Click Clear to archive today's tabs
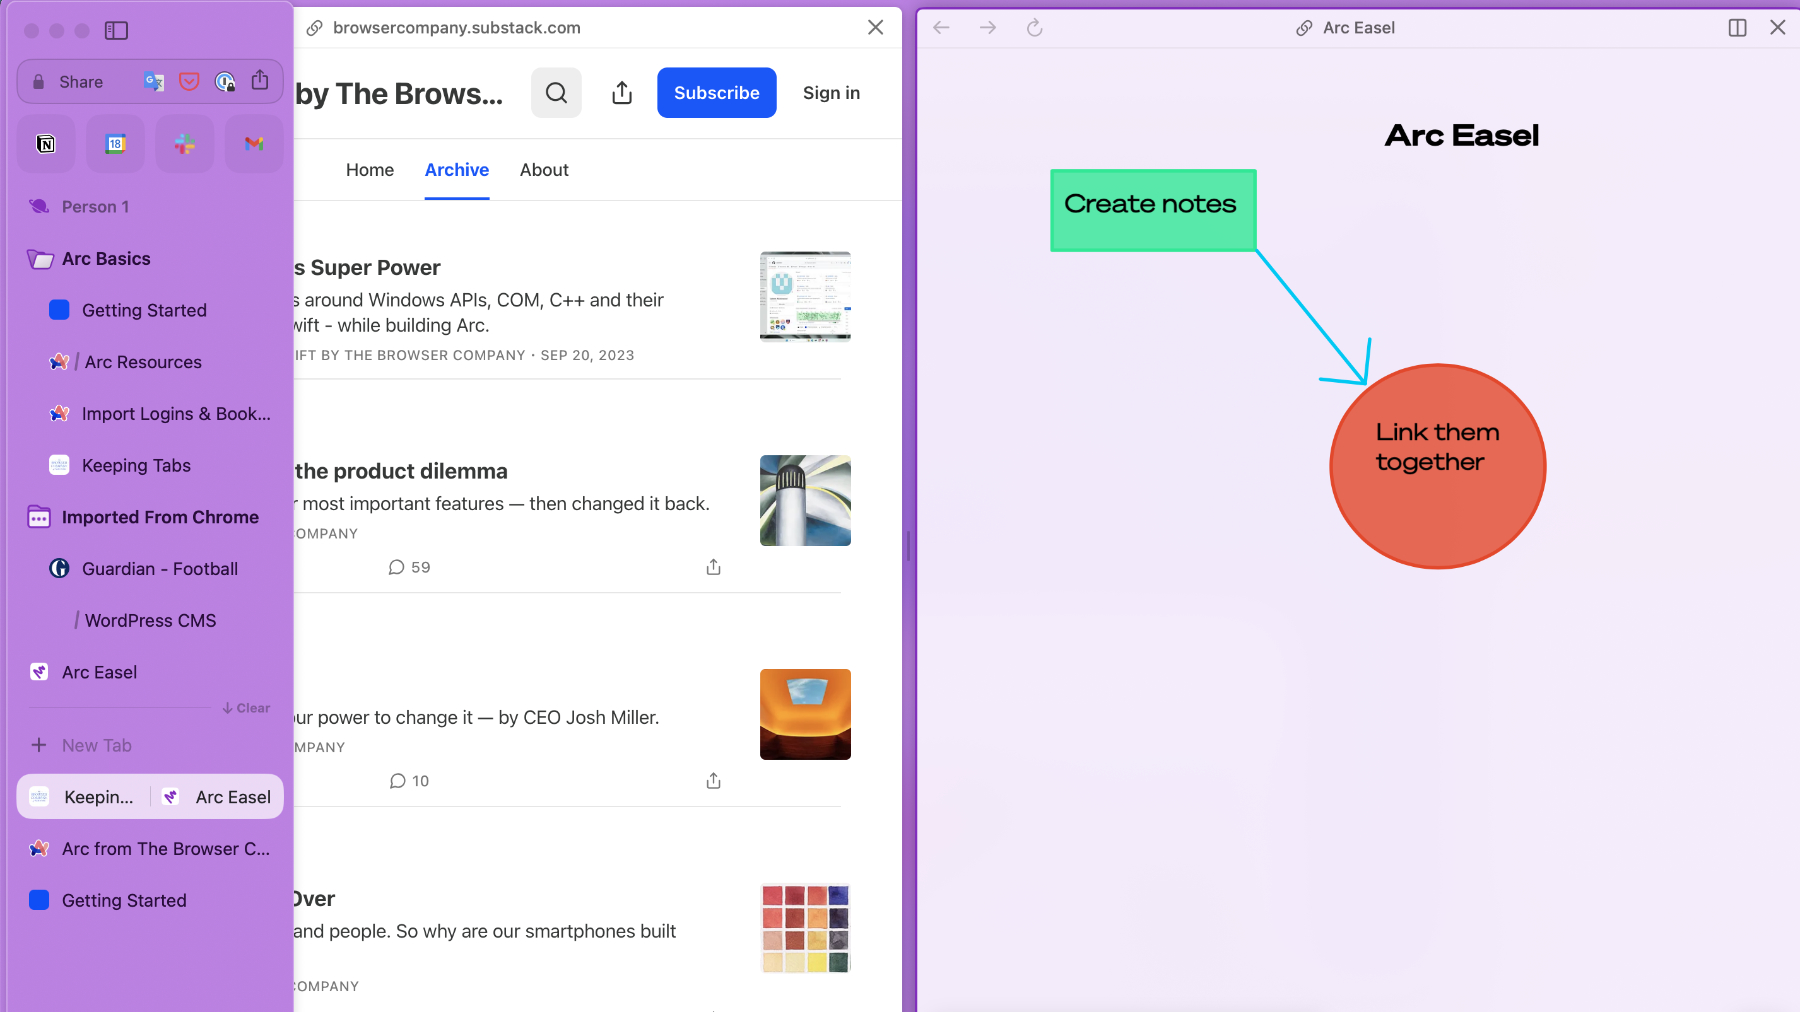The width and height of the screenshot is (1800, 1012). [x=246, y=708]
